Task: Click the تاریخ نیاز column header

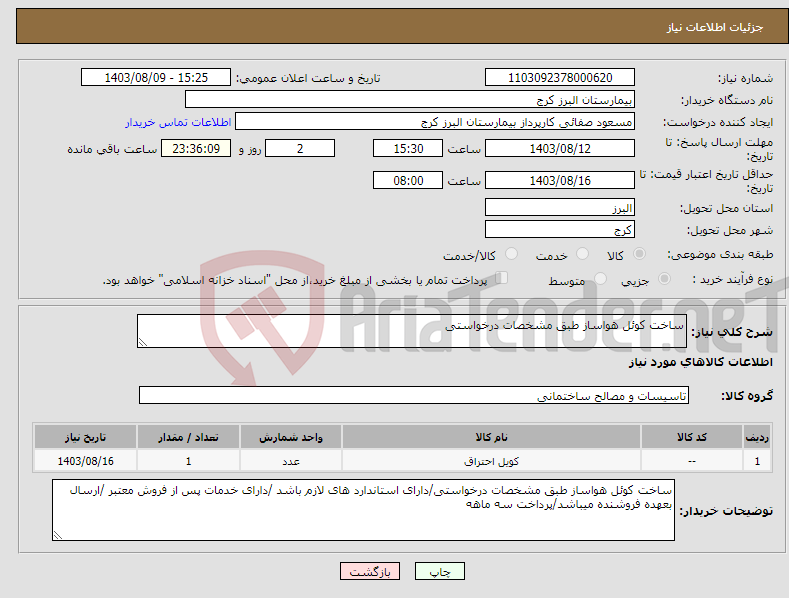Action: pos(86,437)
